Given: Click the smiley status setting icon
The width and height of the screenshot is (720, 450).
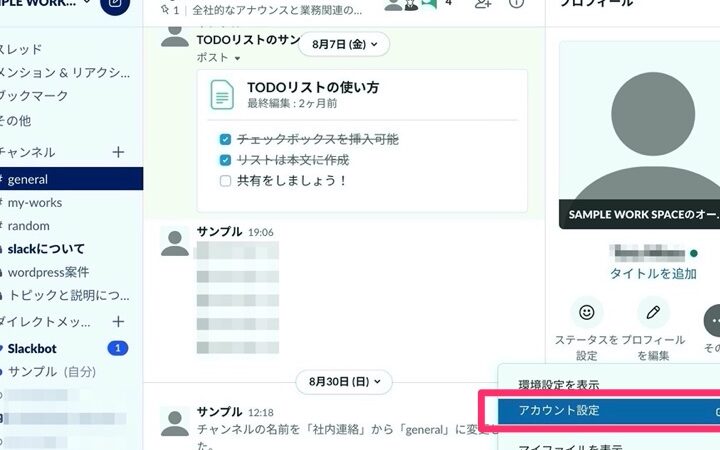Looking at the screenshot, I should click(587, 312).
